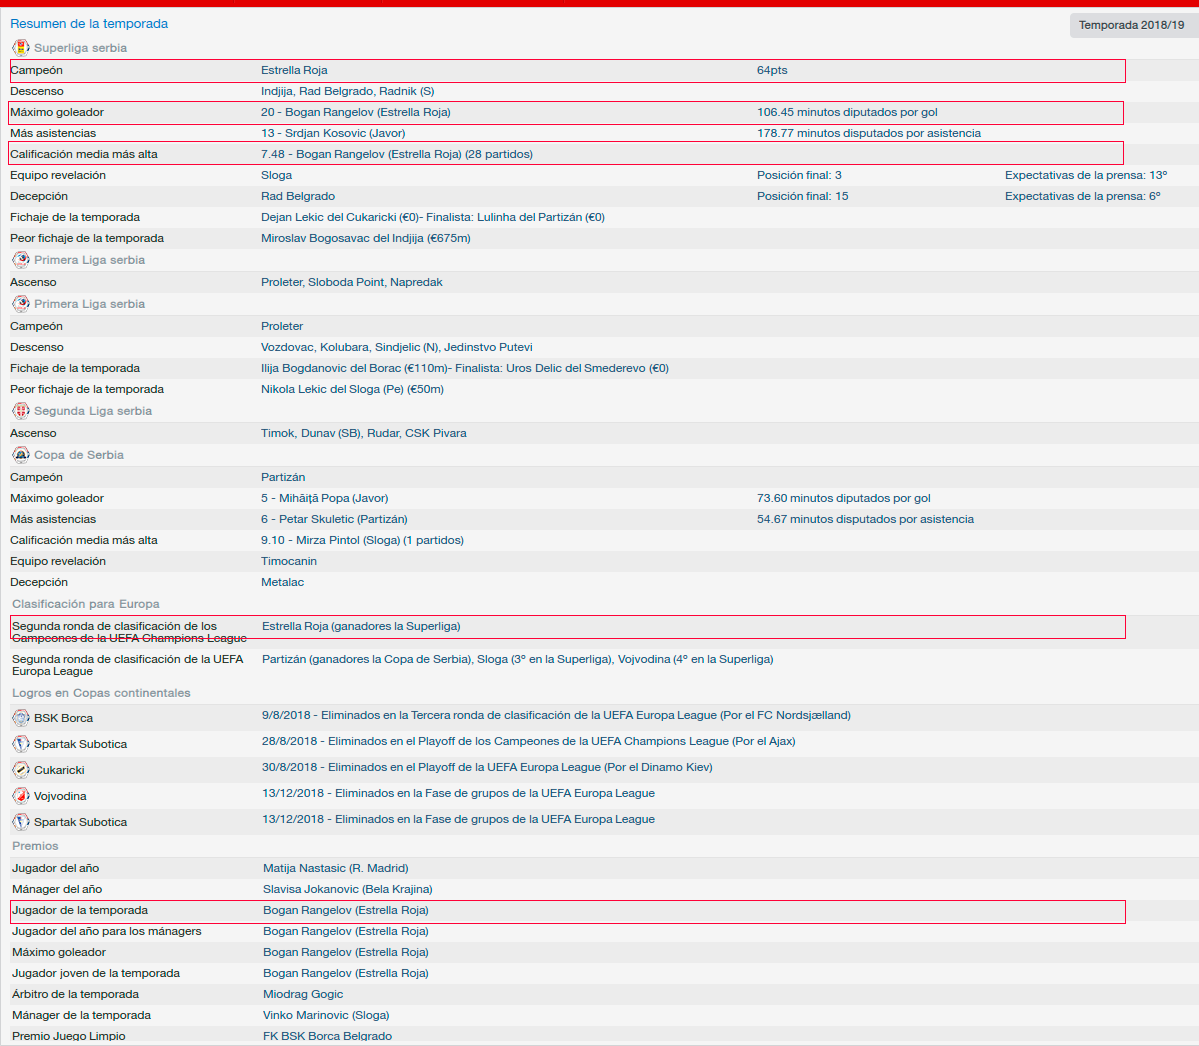Click the Resumen de la temporada heading

tap(89, 24)
